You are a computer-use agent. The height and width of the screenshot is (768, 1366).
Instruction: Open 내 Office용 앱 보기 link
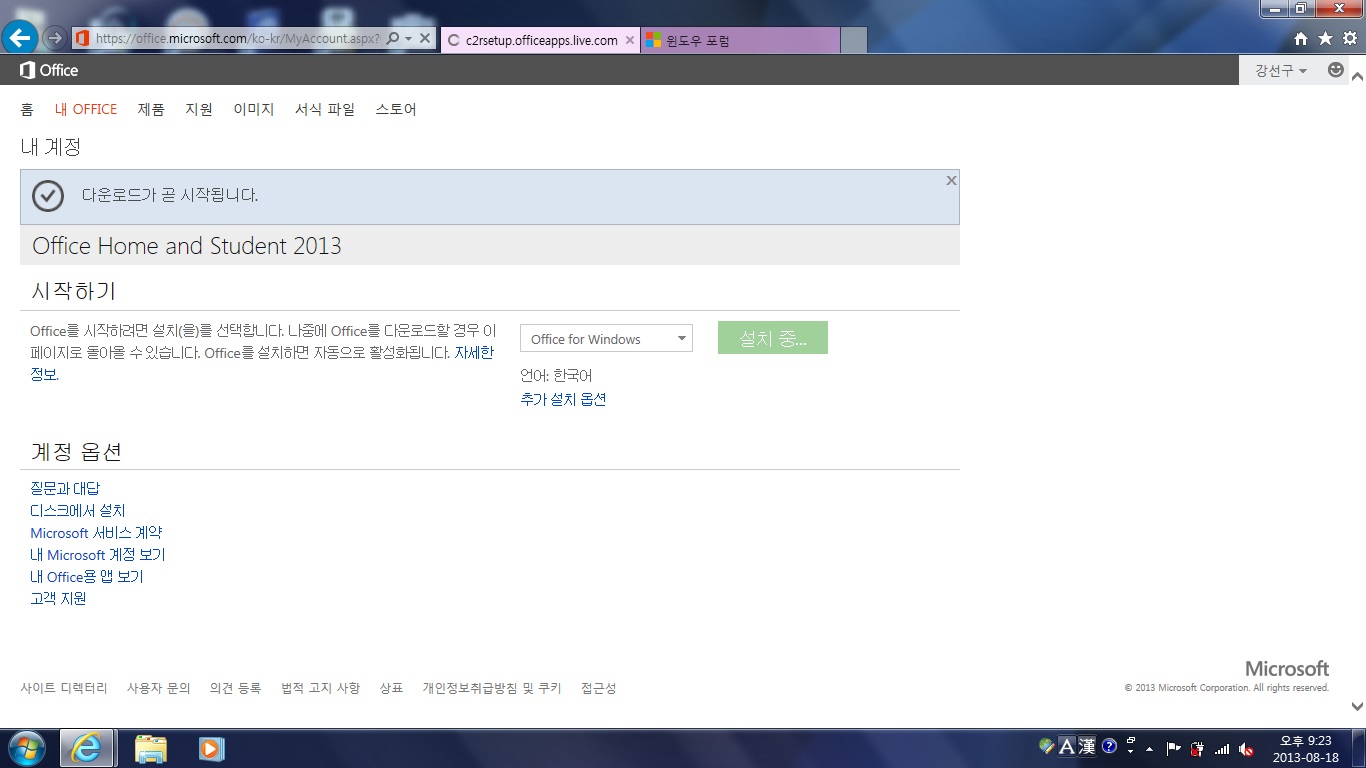coord(87,576)
